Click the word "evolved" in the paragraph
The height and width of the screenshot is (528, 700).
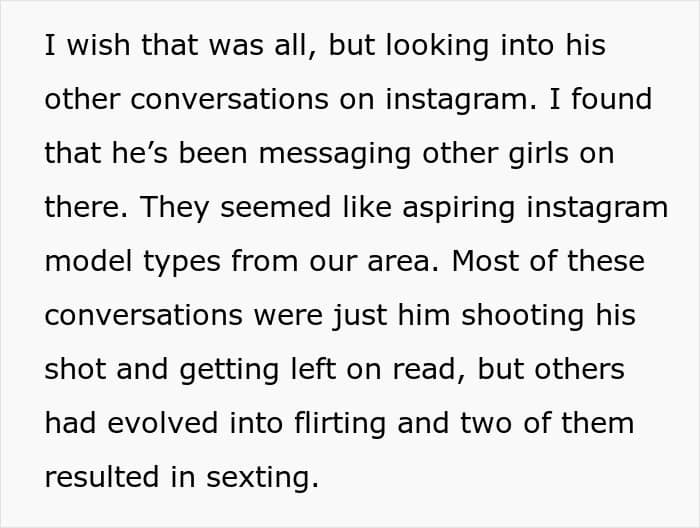click(162, 423)
